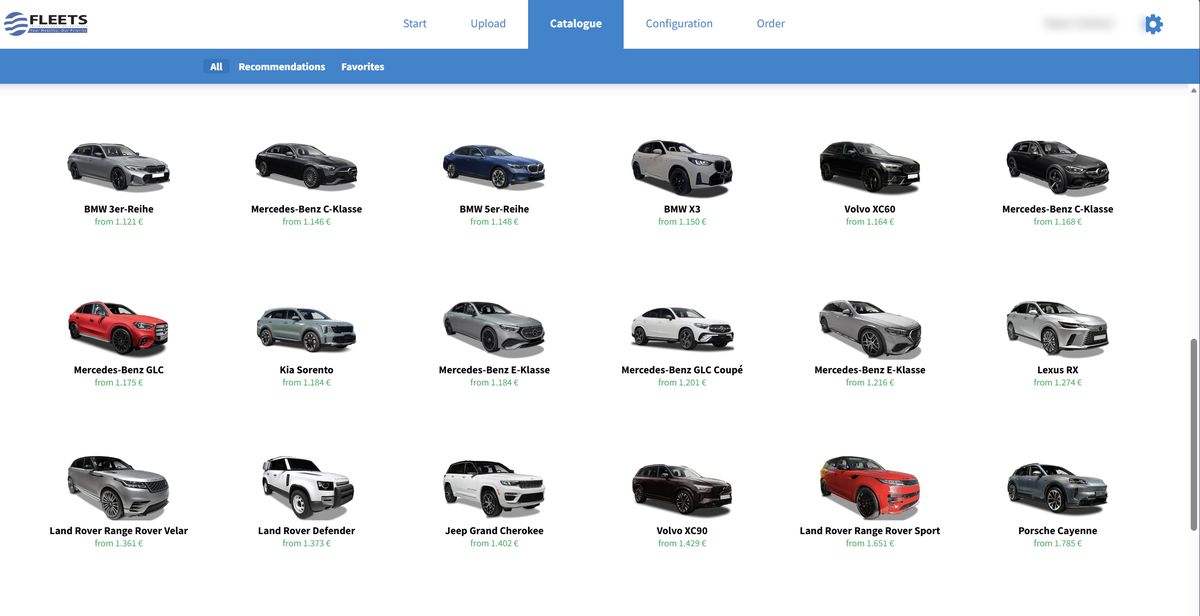
Task: Open the Upload tab
Action: 488,23
